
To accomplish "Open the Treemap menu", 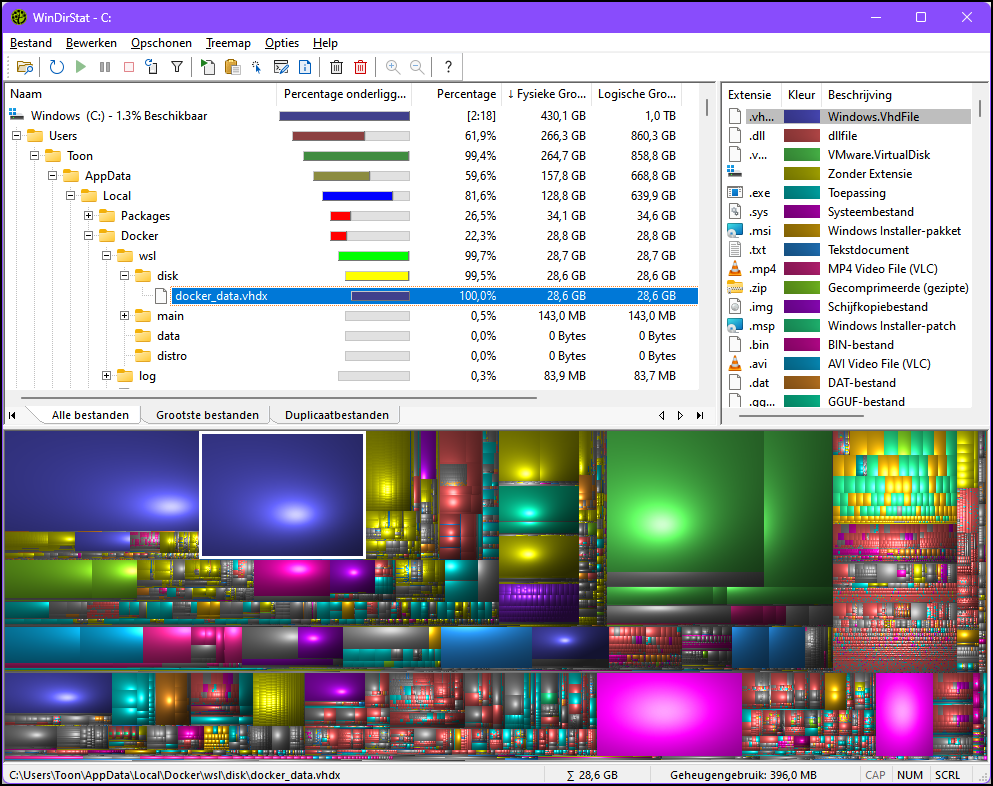I will tap(228, 43).
